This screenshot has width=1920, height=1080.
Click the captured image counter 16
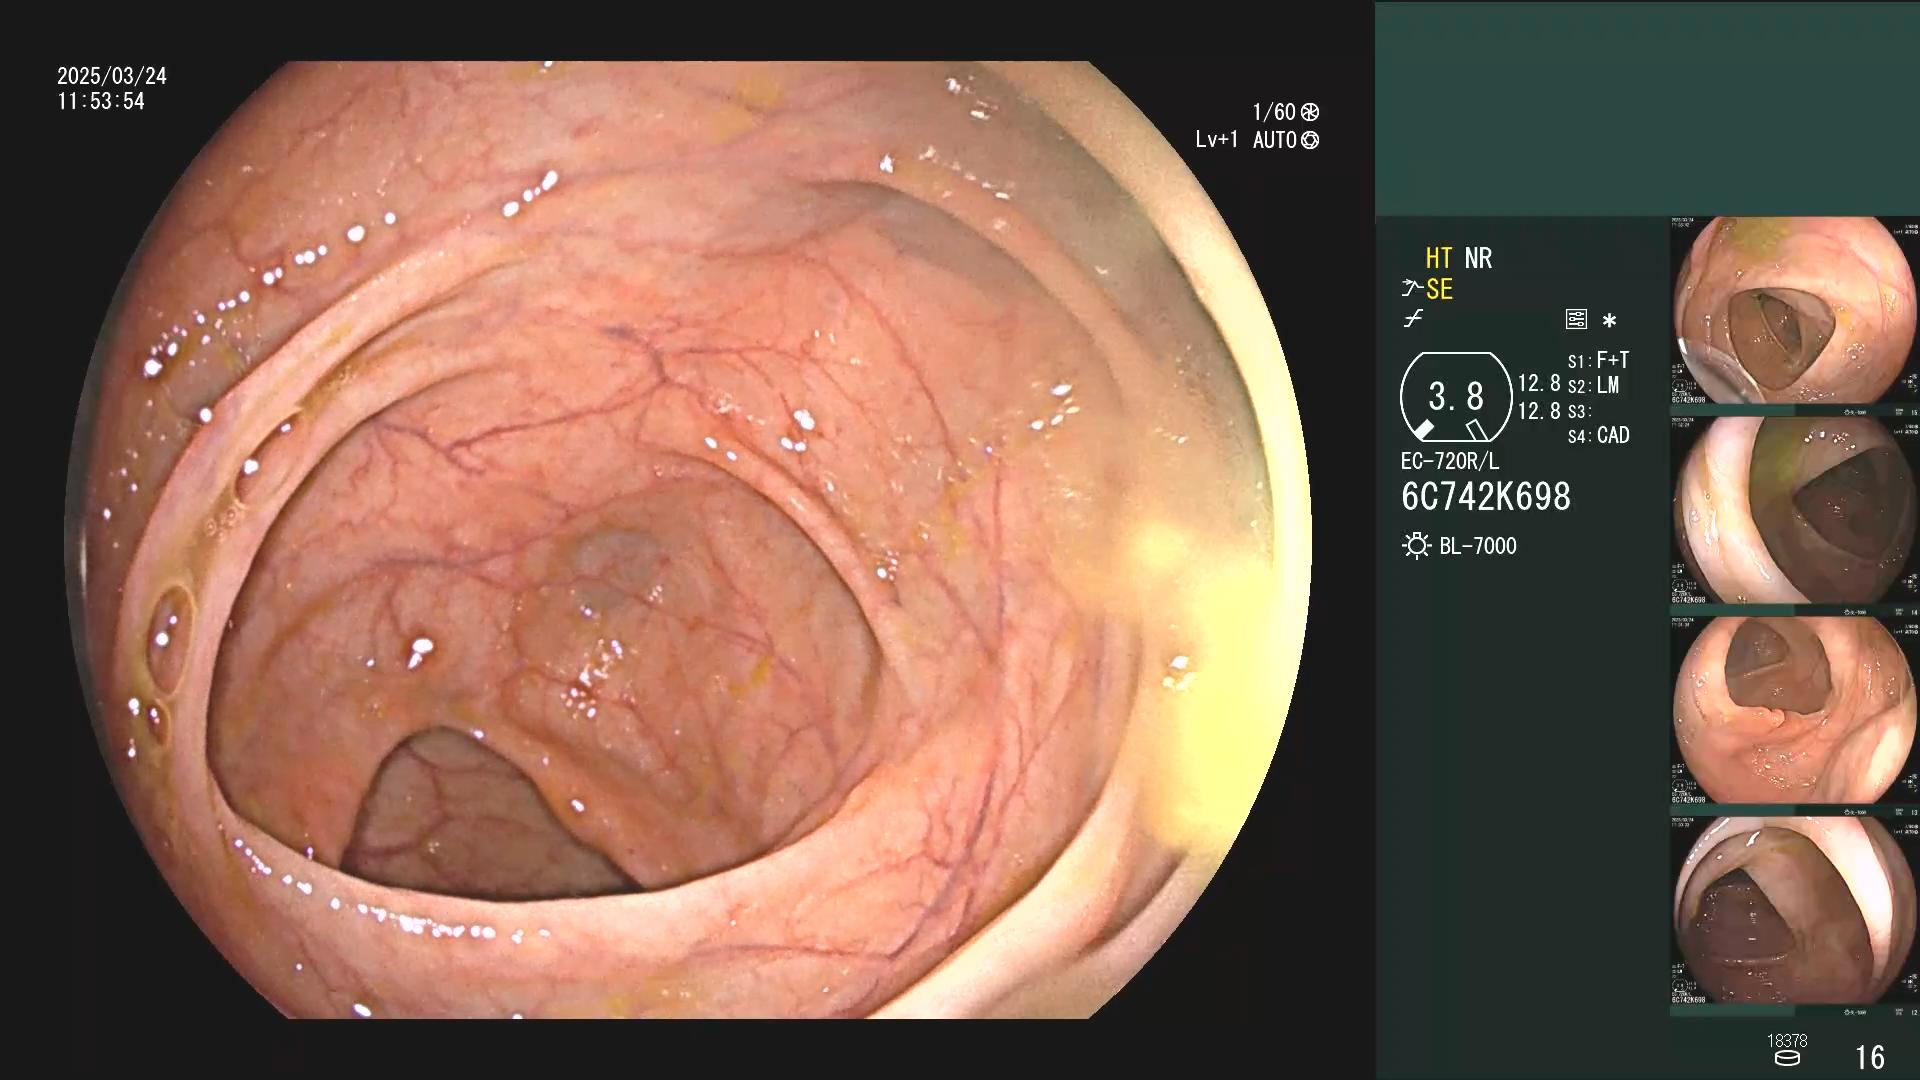(1870, 1057)
